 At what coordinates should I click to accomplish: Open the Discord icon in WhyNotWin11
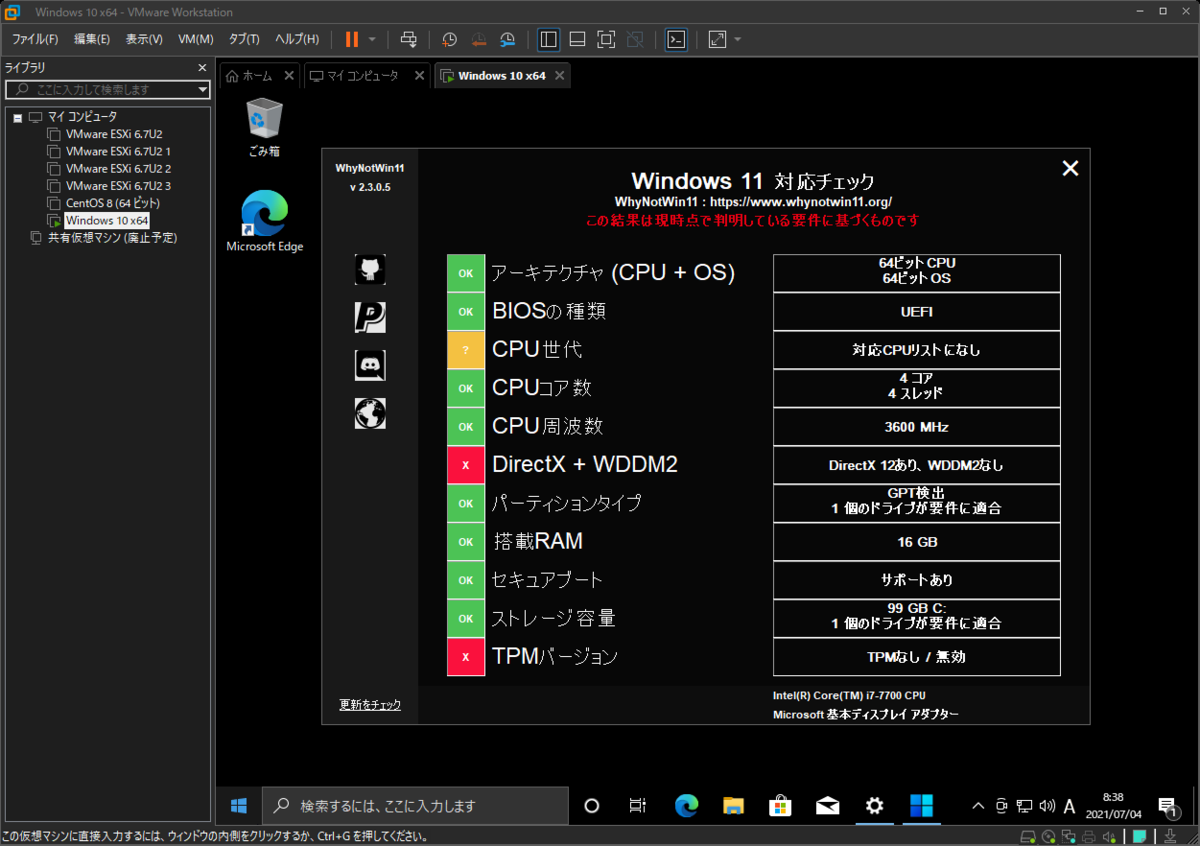click(x=369, y=365)
